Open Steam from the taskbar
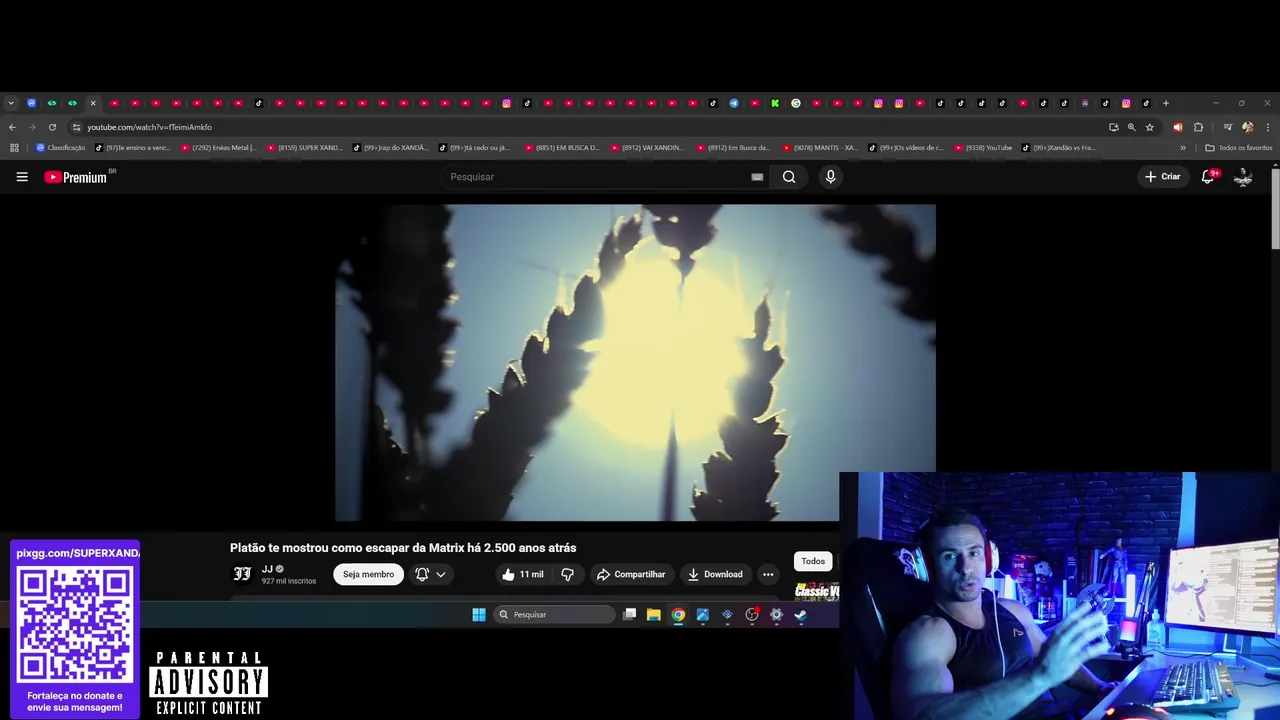This screenshot has width=1280, height=720. [x=800, y=615]
